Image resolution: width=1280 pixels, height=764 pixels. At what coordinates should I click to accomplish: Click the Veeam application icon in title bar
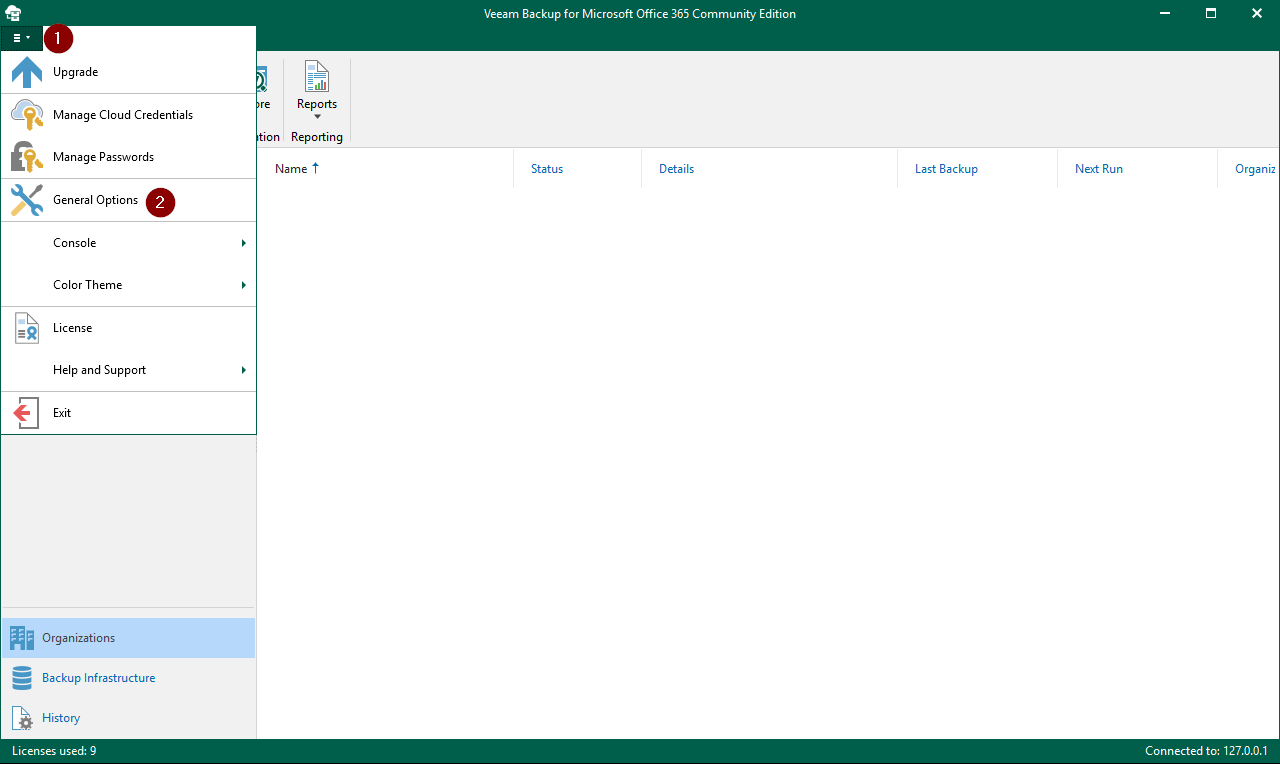click(x=14, y=13)
